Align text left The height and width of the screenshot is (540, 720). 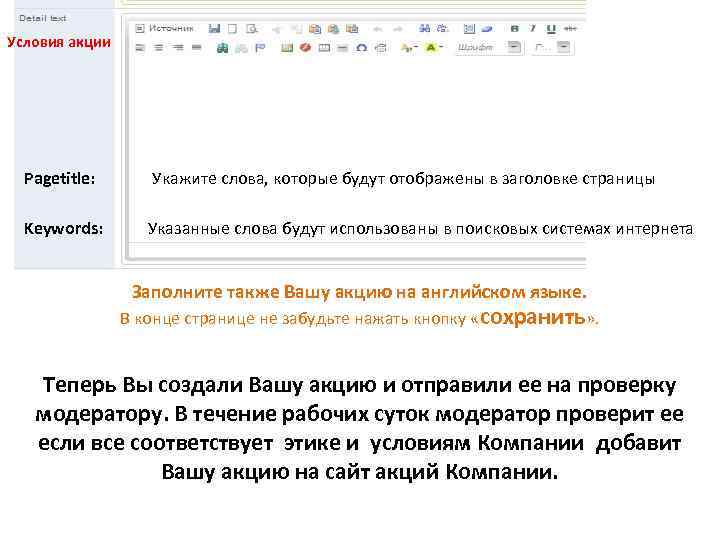pos(140,47)
